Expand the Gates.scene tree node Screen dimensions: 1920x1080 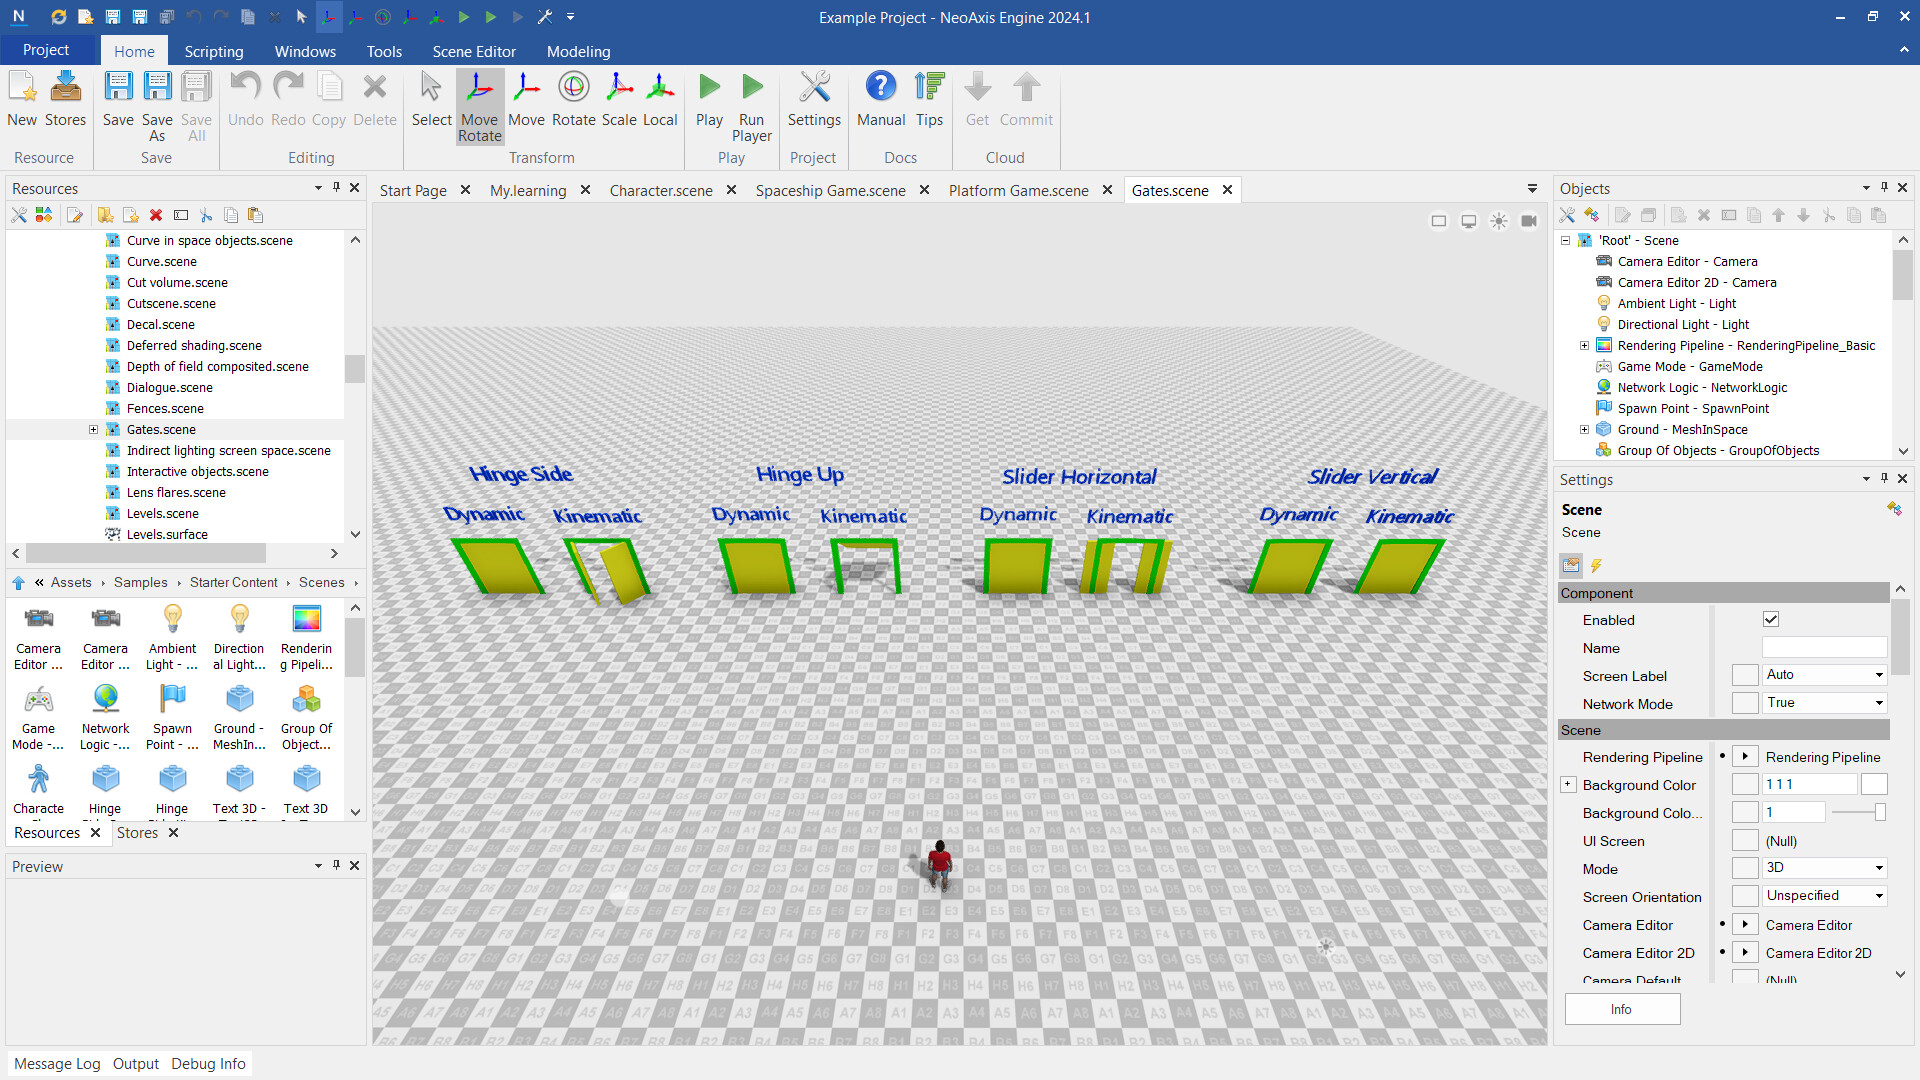(x=94, y=430)
